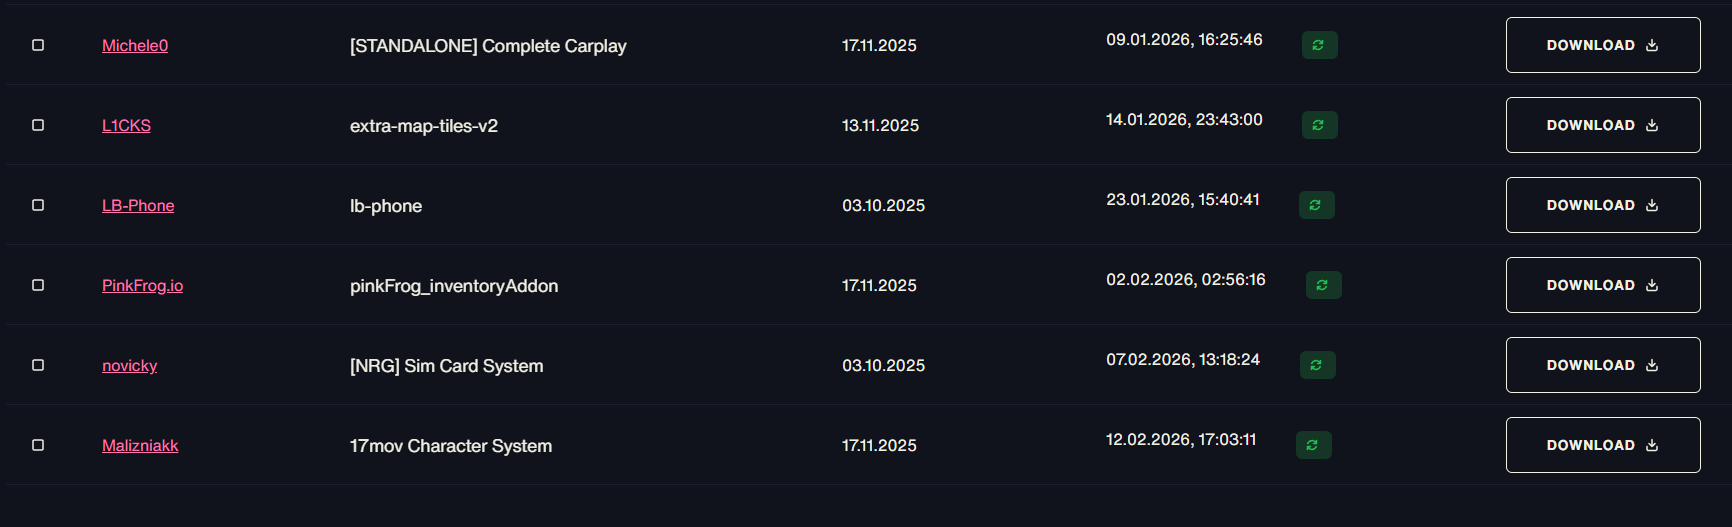Image resolution: width=1732 pixels, height=527 pixels.
Task: Open the Malizniakk author link
Action: (140, 445)
